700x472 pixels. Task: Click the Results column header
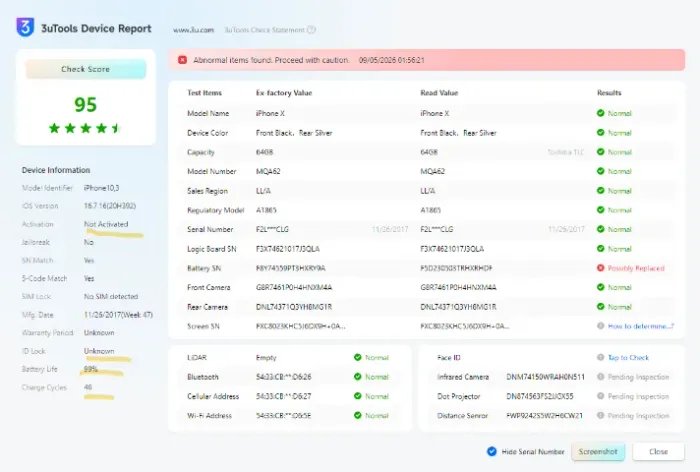point(609,93)
